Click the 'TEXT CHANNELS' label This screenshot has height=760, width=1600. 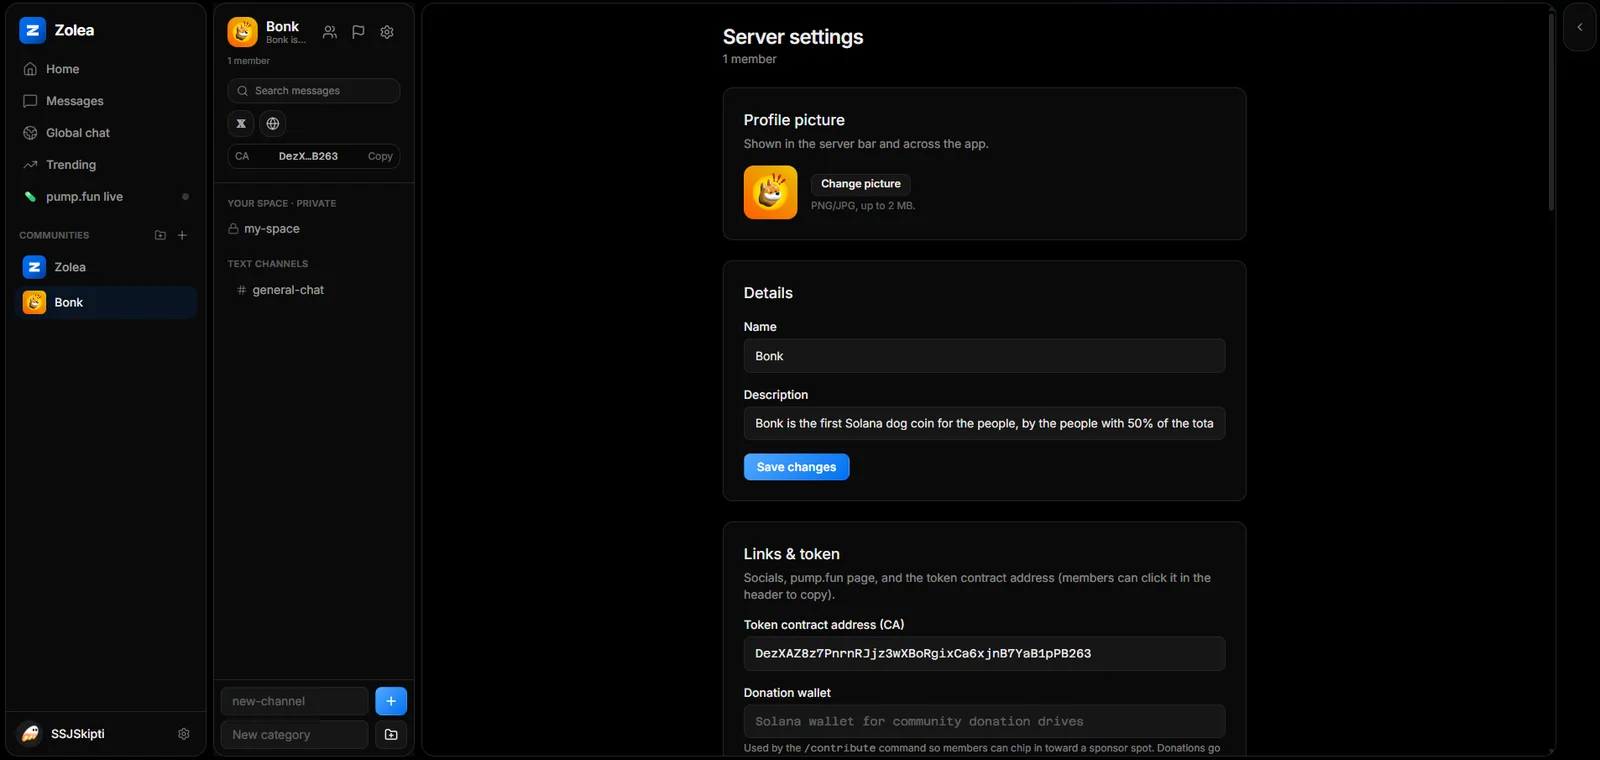point(268,264)
